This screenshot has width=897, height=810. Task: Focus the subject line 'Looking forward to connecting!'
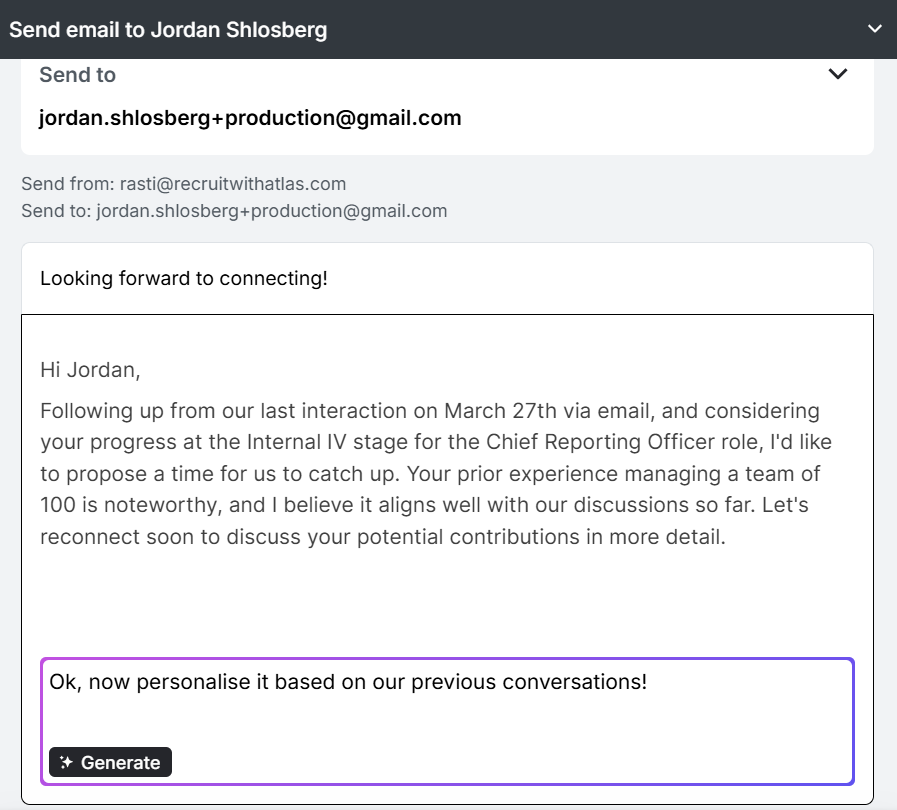[x=447, y=279]
